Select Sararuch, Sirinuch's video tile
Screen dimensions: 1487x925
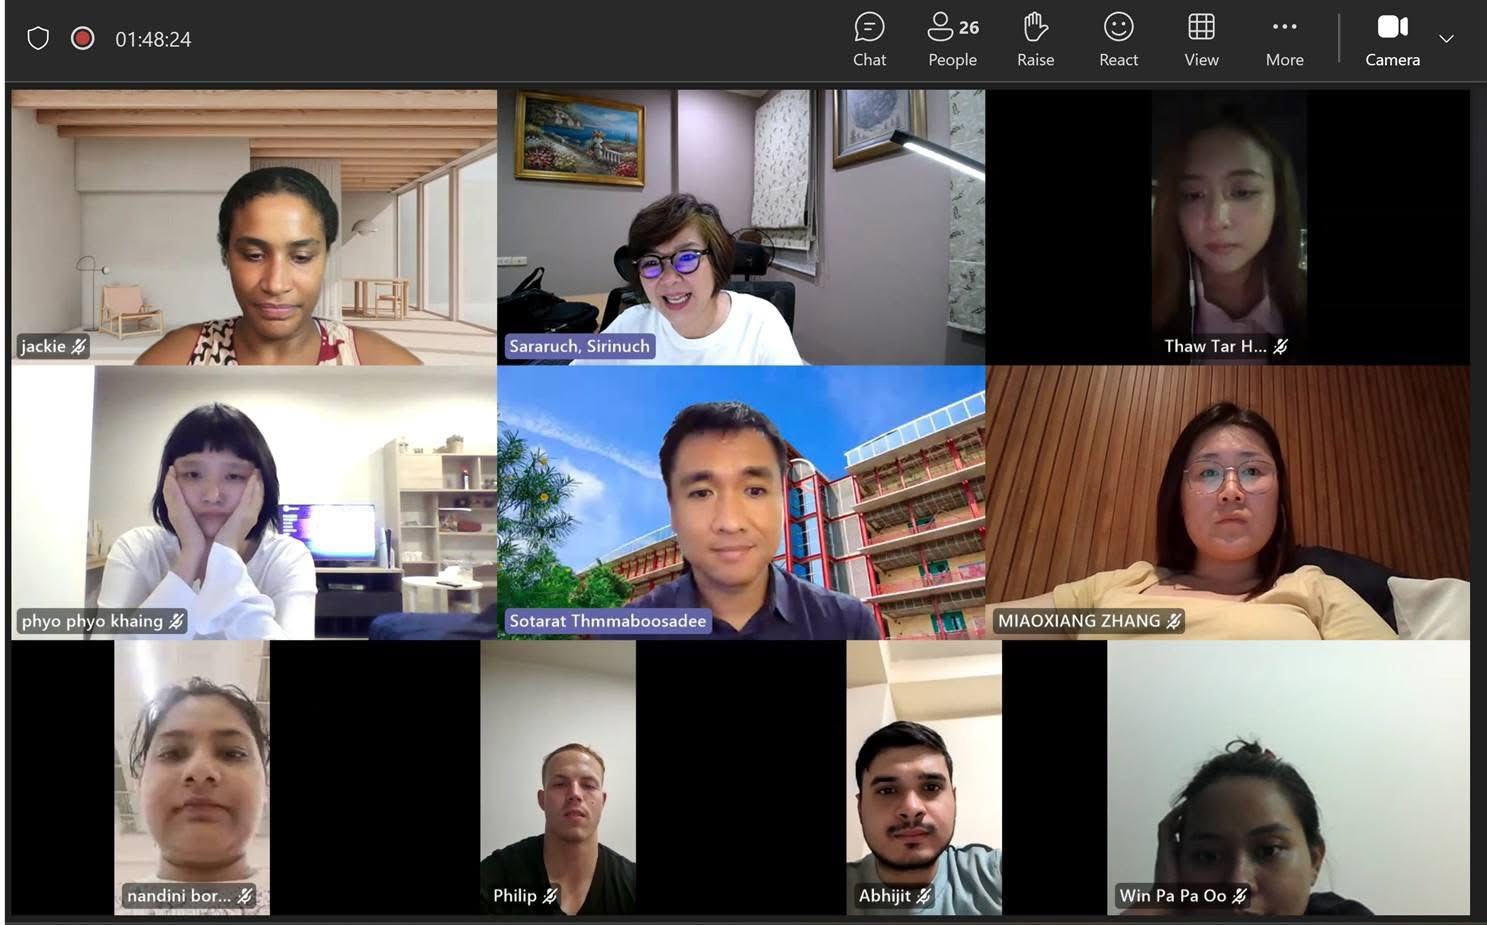coord(740,227)
